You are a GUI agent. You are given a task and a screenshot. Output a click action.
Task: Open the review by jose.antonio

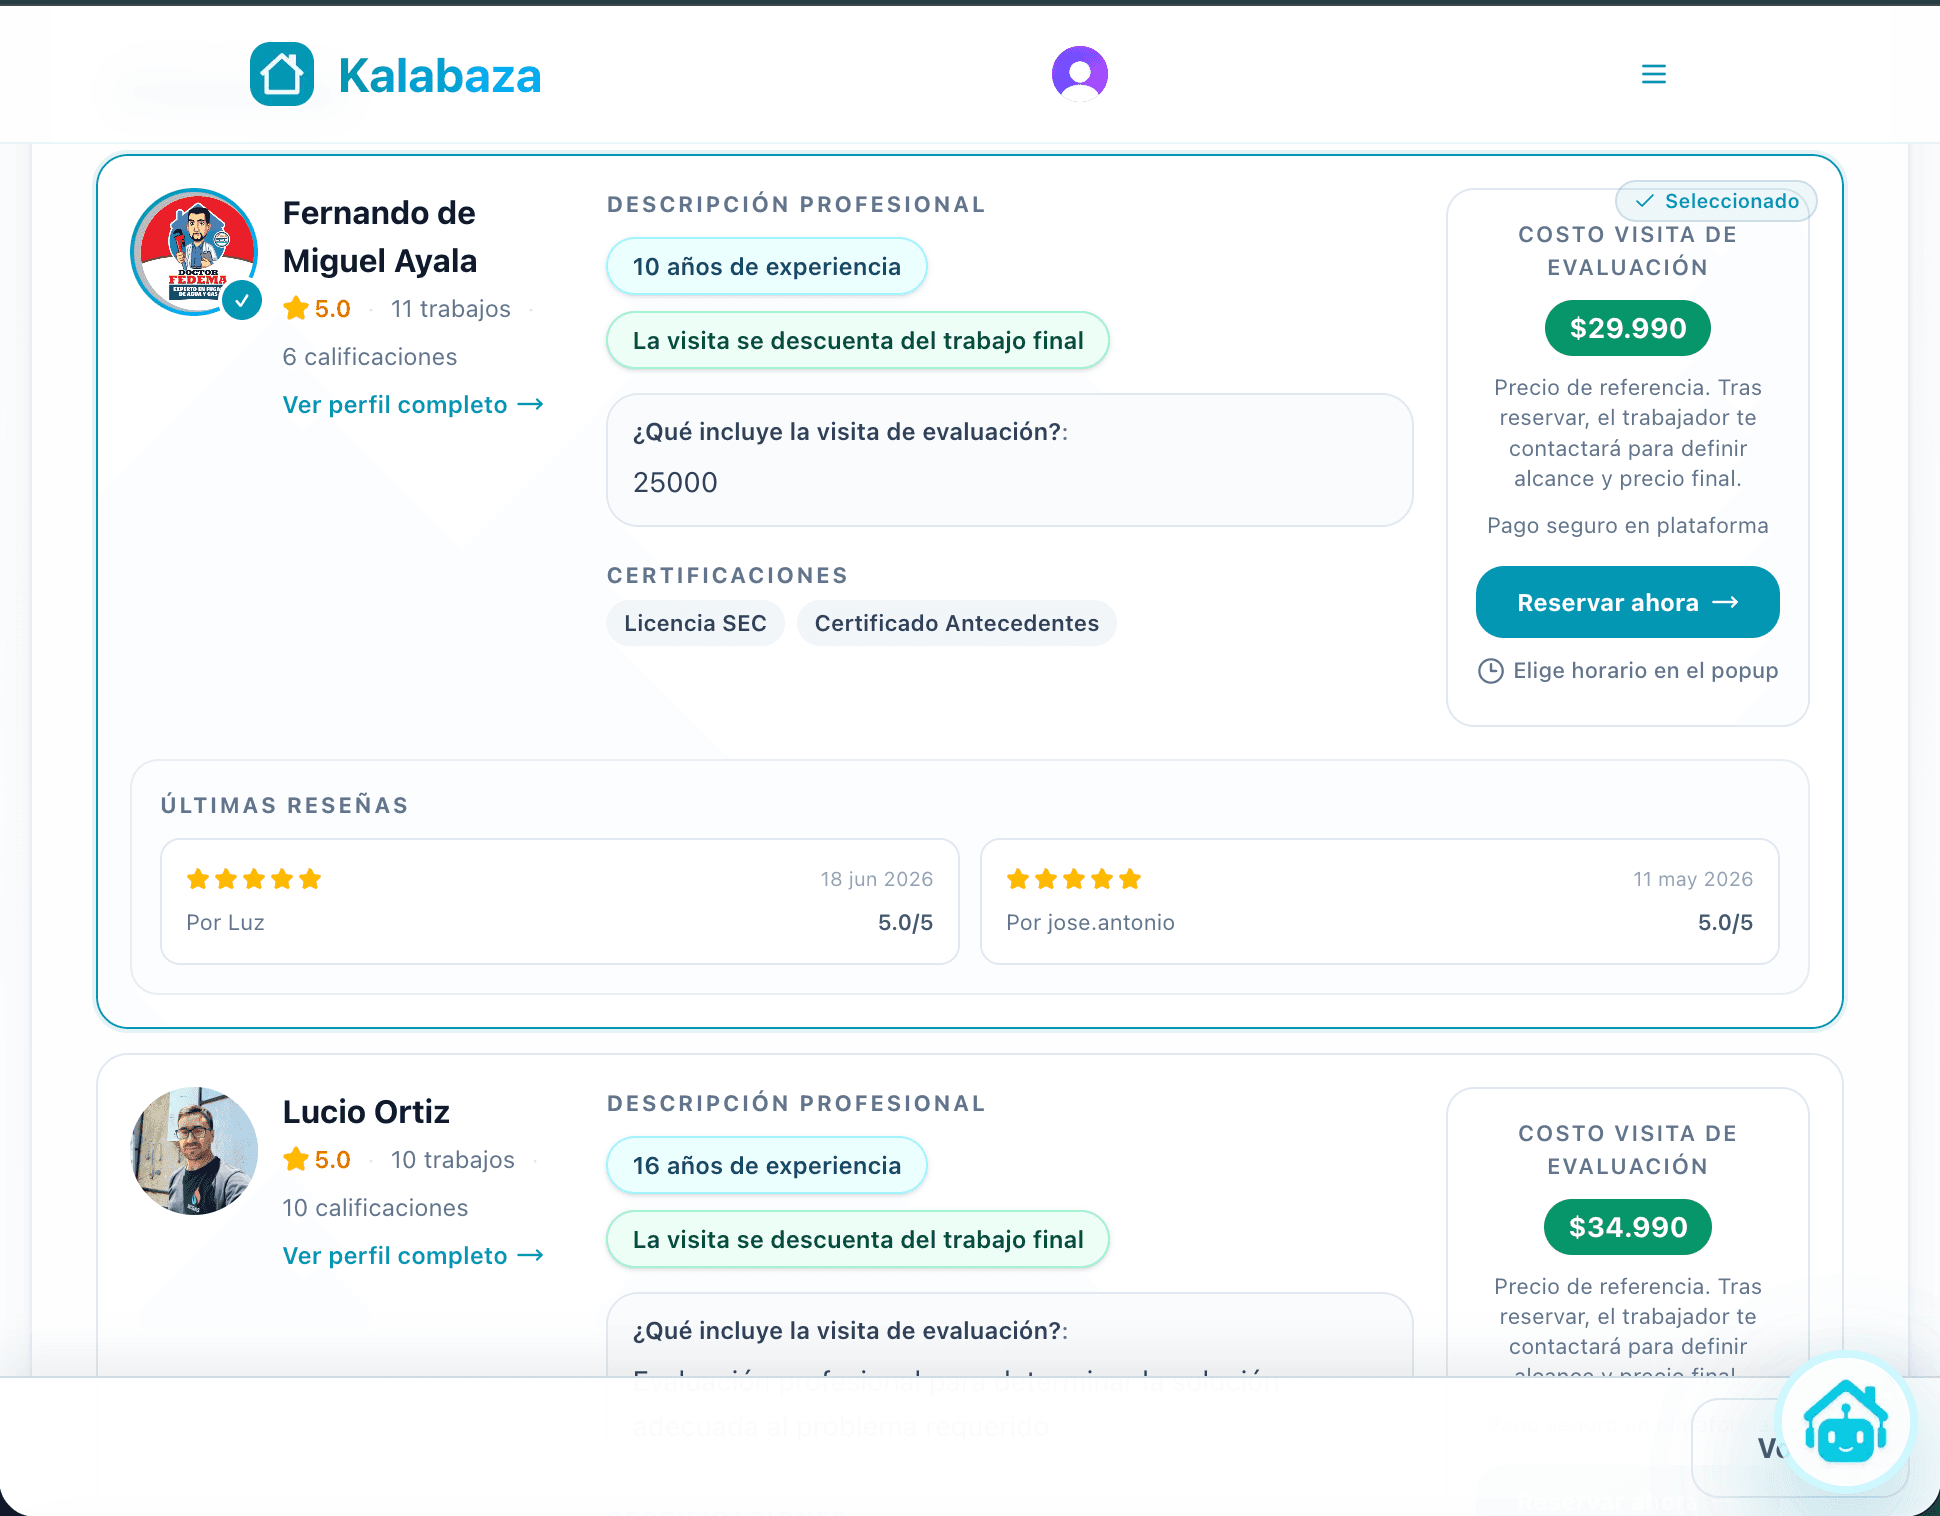pyautogui.click(x=1380, y=901)
